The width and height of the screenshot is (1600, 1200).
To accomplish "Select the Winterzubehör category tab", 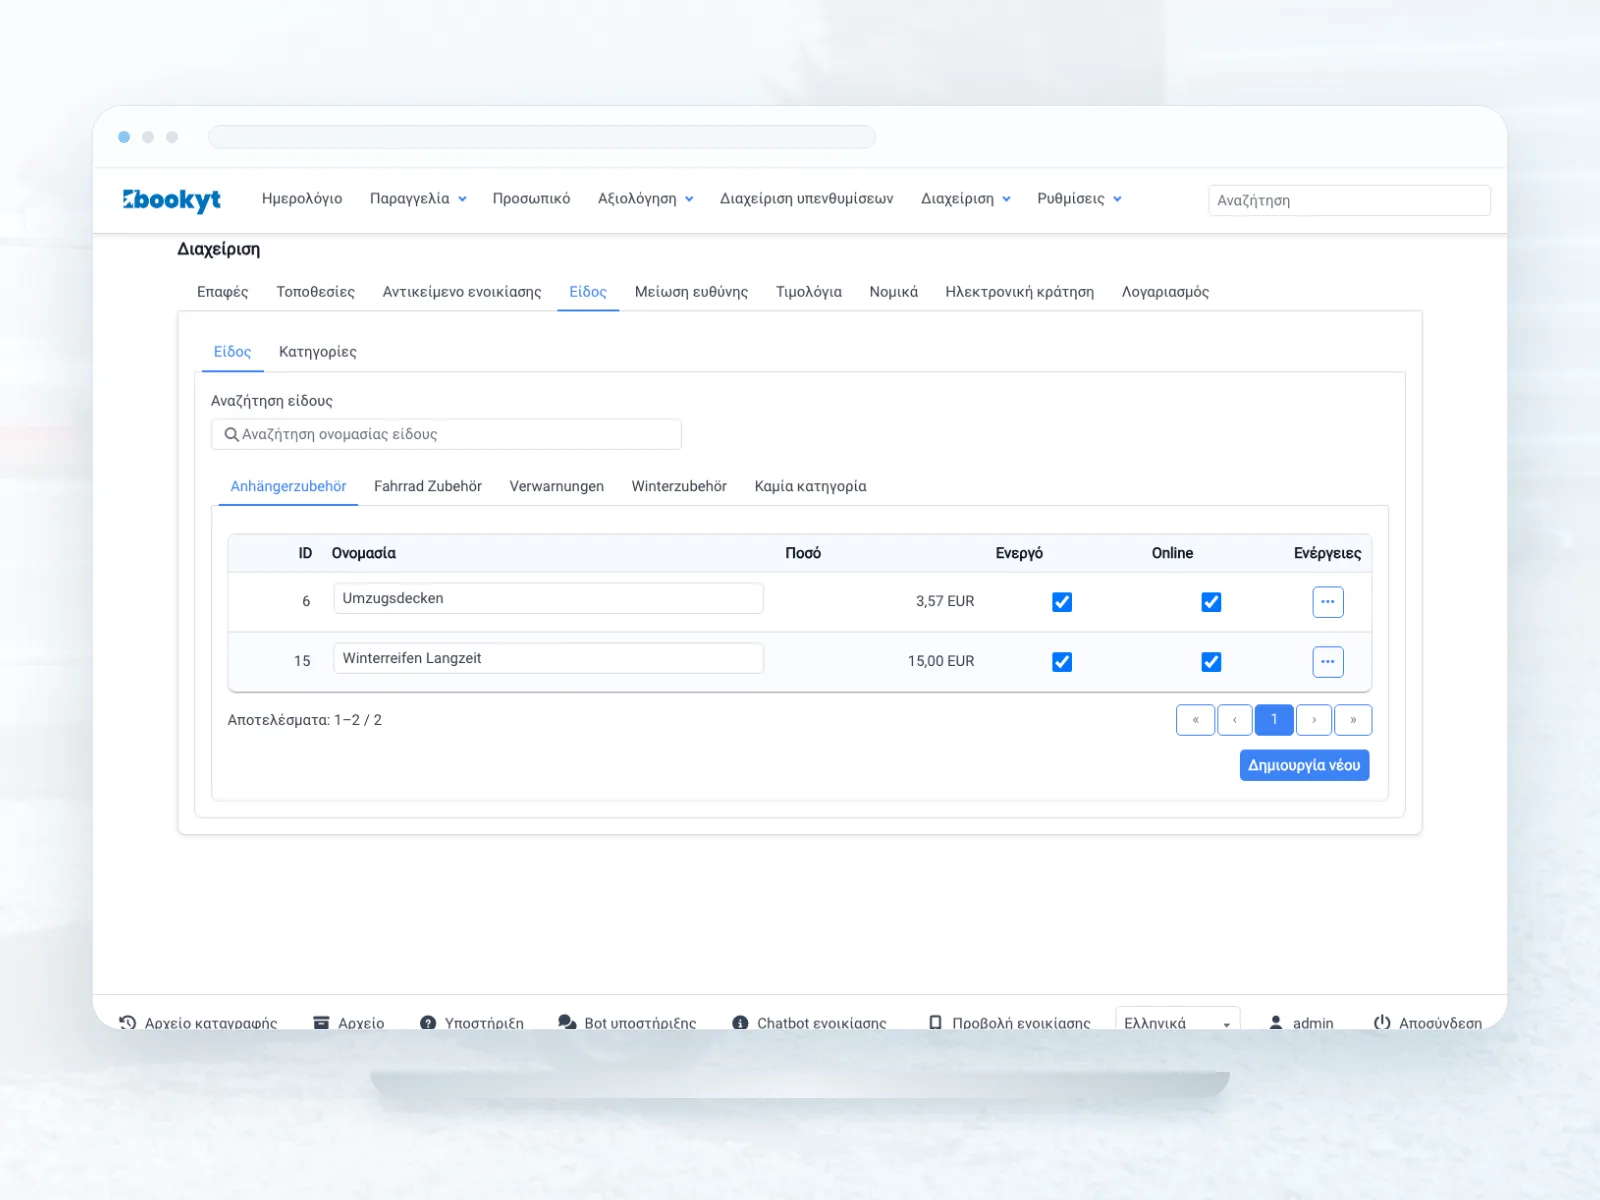I will click(679, 486).
